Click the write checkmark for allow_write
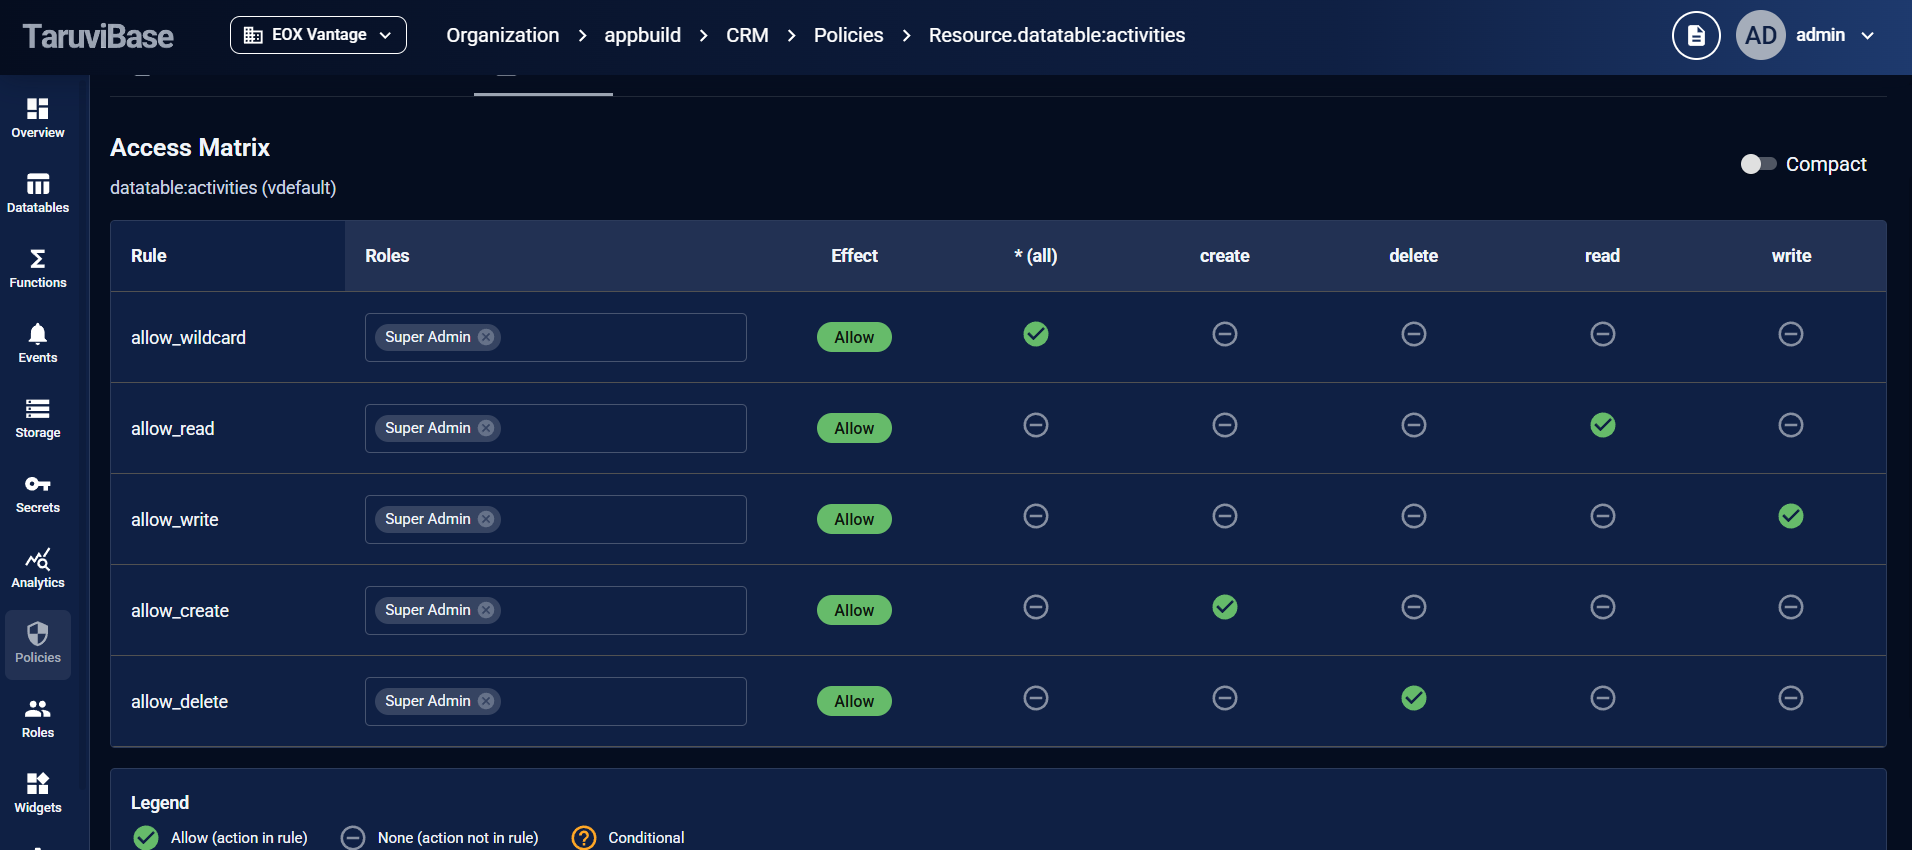 pyautogui.click(x=1791, y=516)
